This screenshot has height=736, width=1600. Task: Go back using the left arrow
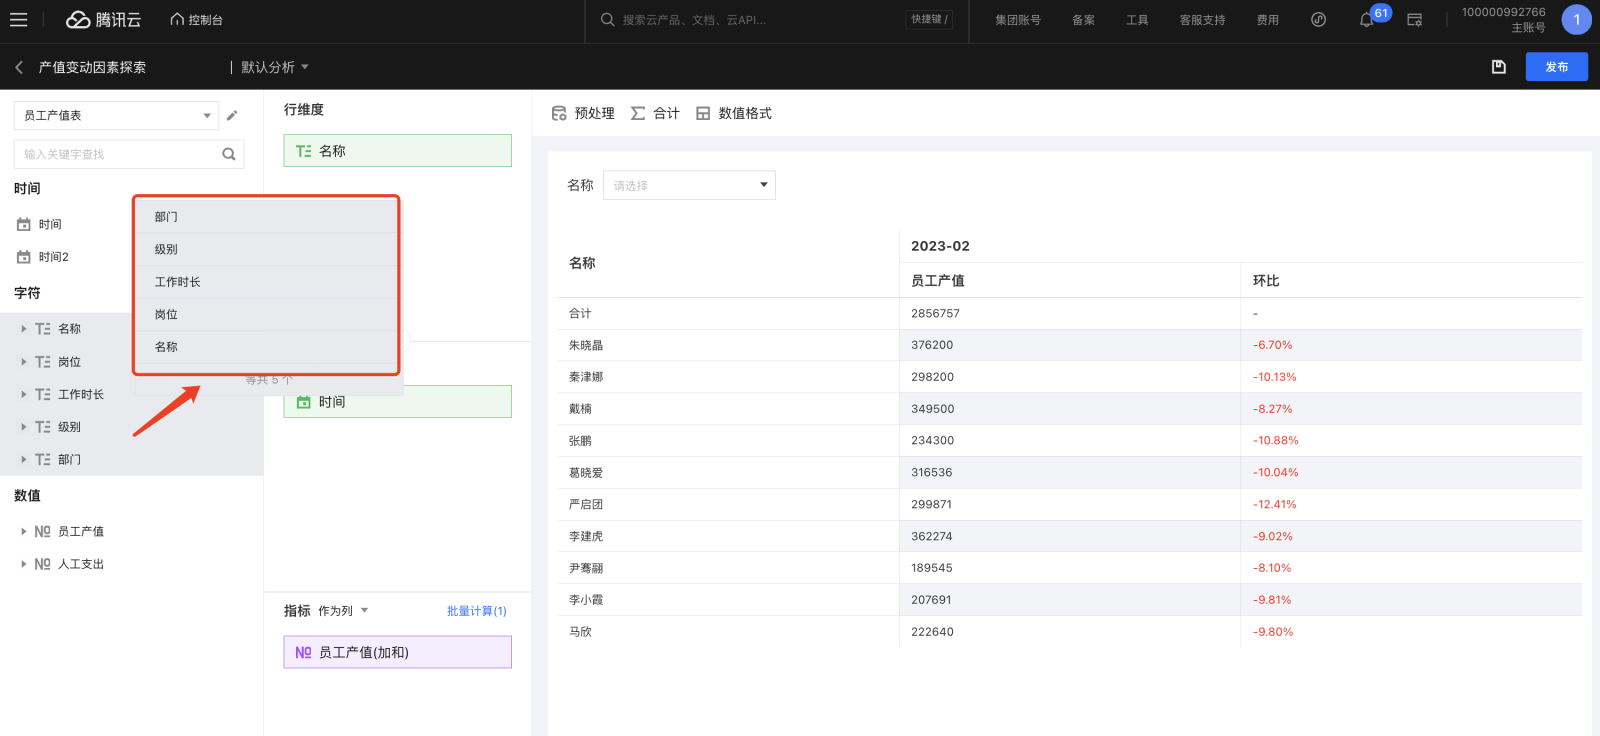(19, 67)
